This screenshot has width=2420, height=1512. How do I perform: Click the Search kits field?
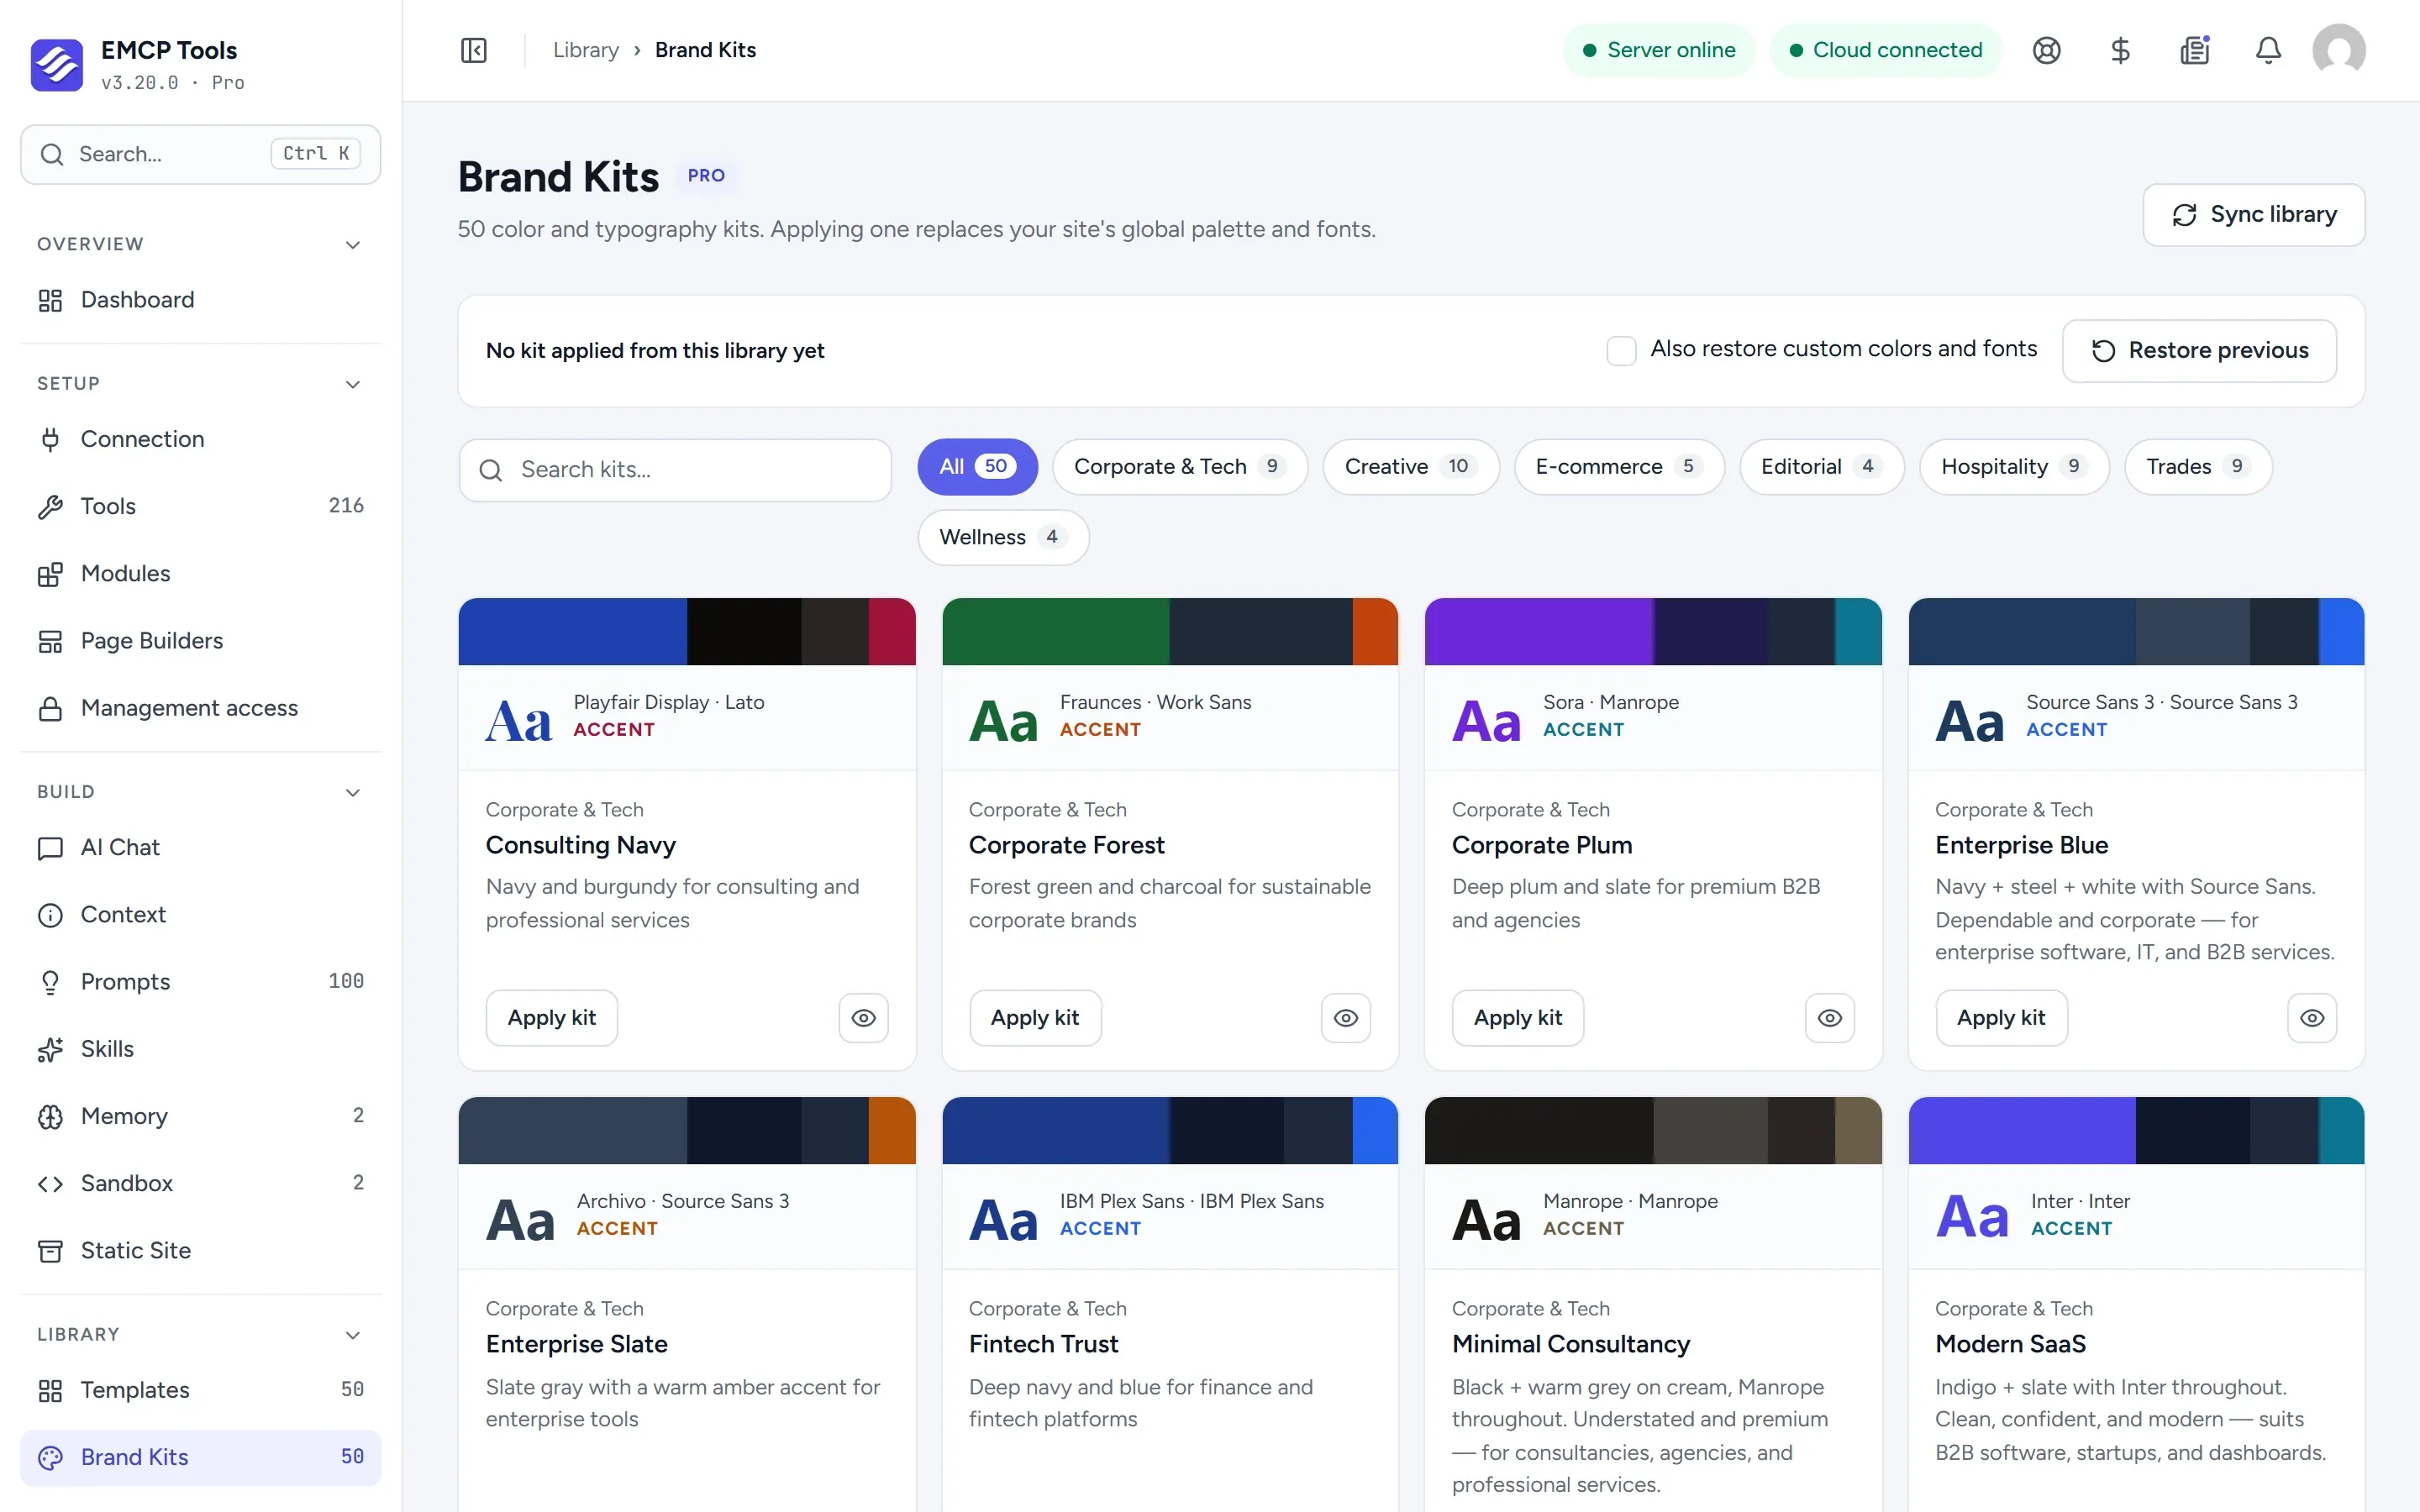[x=675, y=470]
